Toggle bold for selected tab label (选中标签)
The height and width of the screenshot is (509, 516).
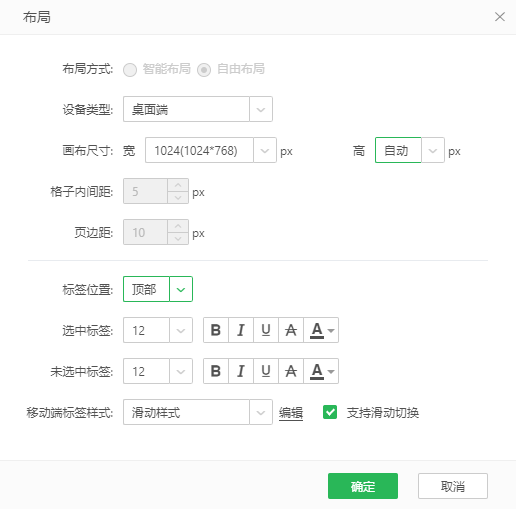tap(216, 330)
